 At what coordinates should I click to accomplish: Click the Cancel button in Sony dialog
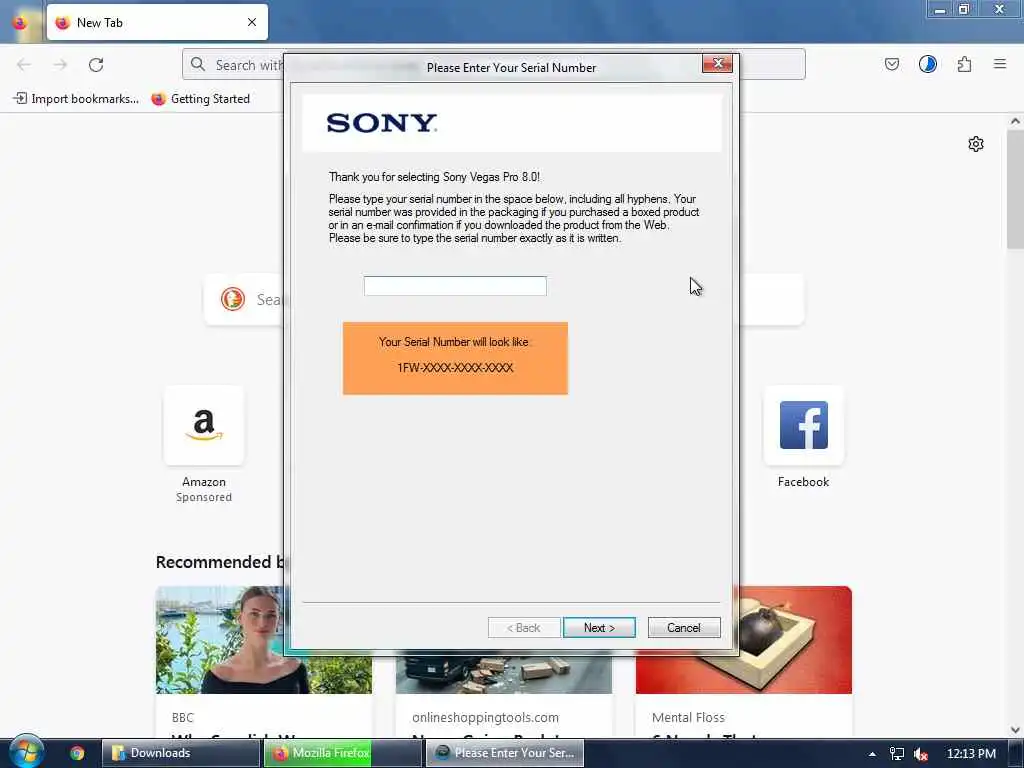point(684,628)
